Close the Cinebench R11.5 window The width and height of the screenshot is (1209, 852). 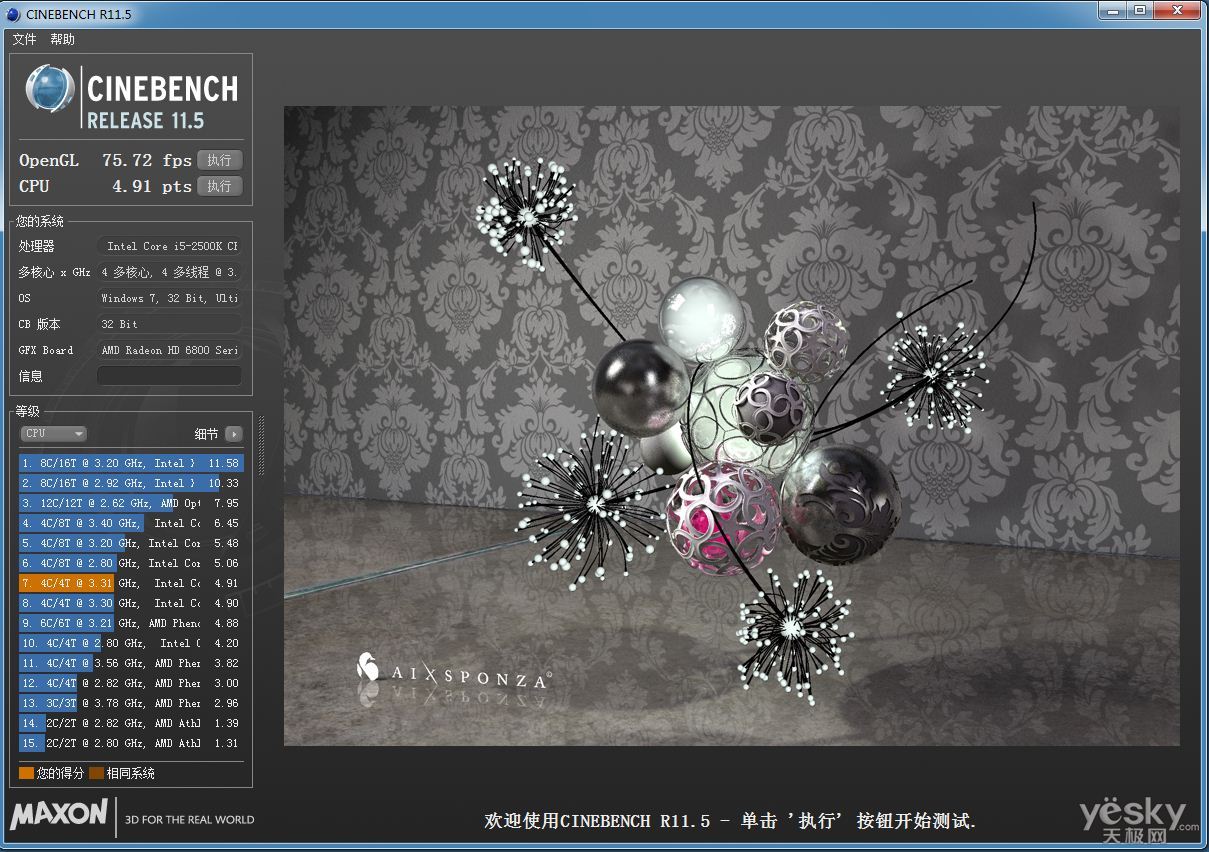tap(1177, 10)
